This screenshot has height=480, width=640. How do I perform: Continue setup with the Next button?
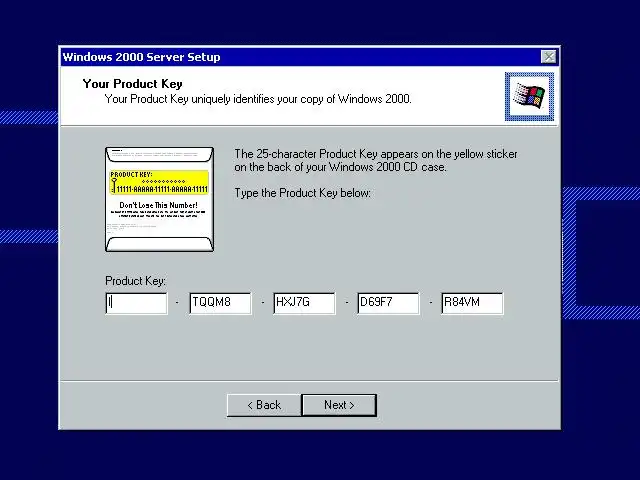(339, 405)
